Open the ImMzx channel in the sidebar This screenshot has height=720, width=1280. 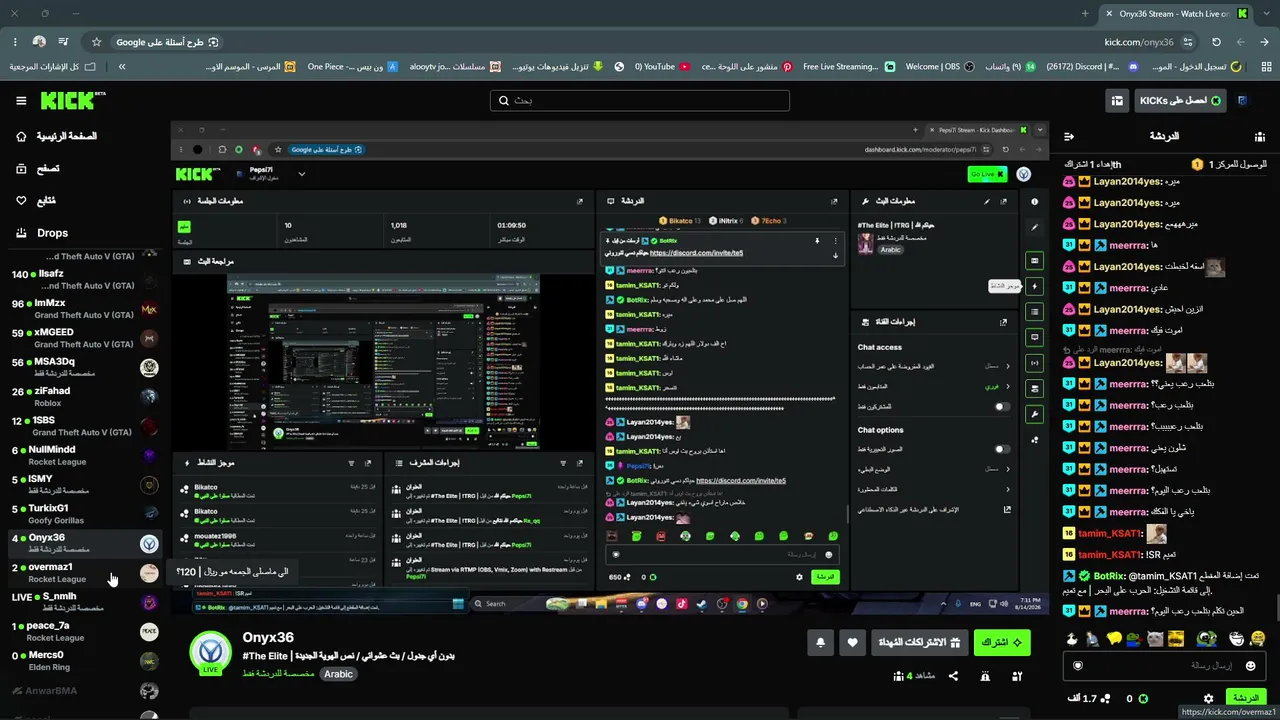tap(82, 308)
